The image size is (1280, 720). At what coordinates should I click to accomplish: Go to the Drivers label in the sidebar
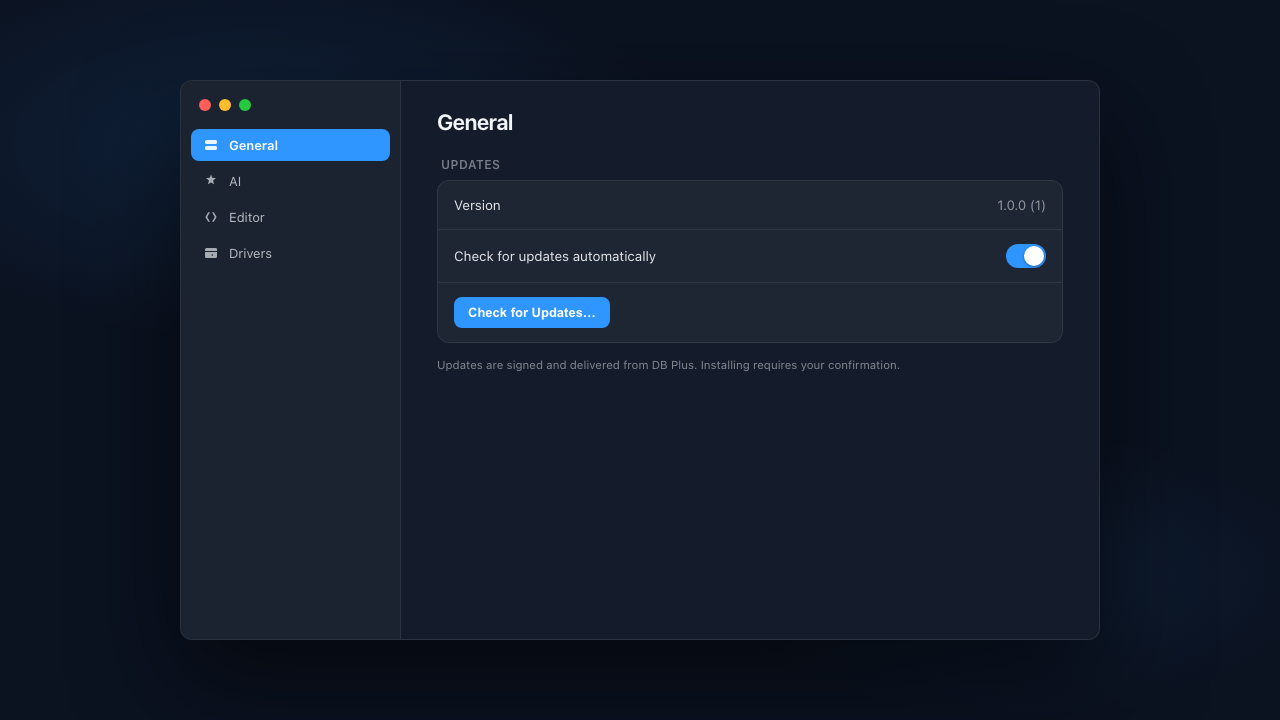pyautogui.click(x=250, y=253)
